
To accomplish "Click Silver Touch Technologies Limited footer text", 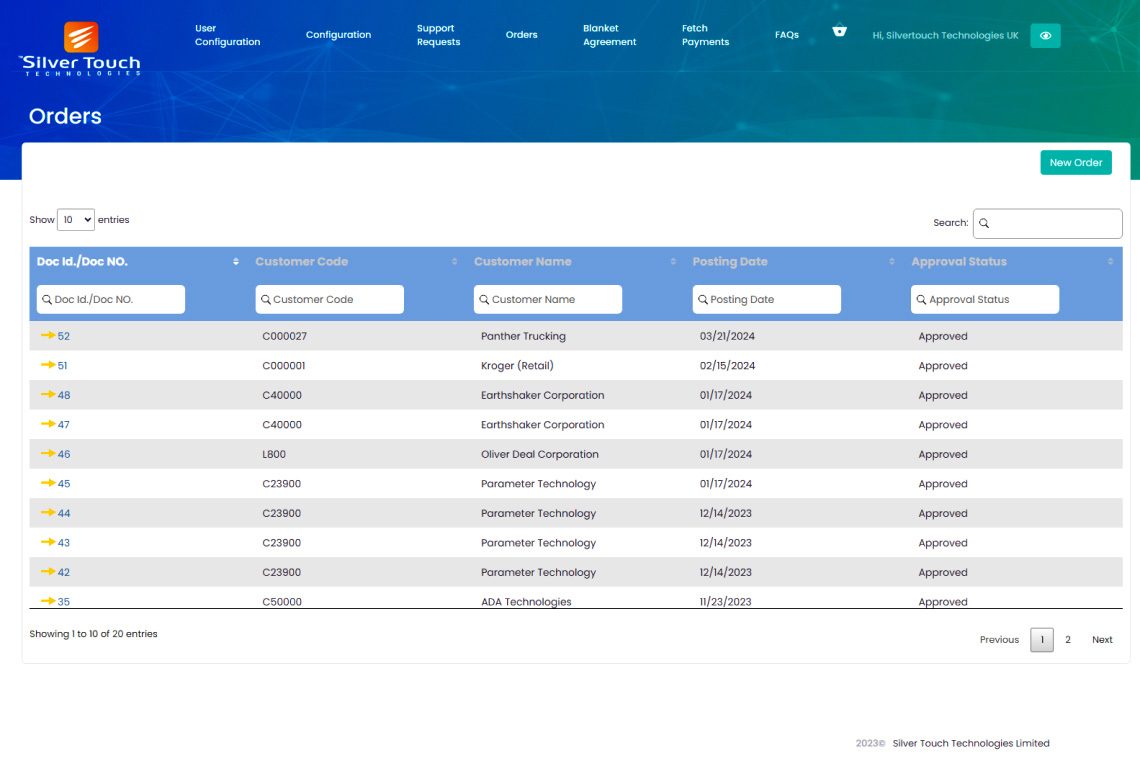I will 971,743.
